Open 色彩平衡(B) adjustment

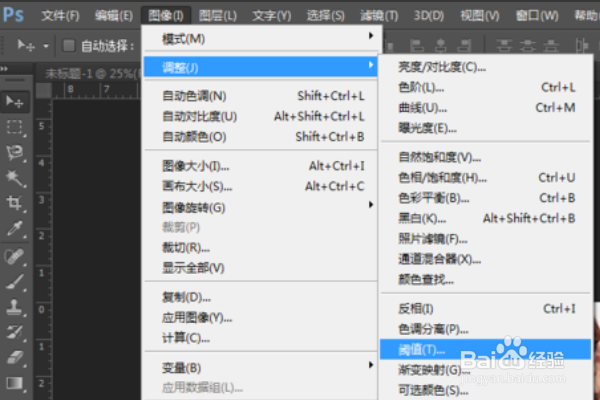[x=486, y=198]
